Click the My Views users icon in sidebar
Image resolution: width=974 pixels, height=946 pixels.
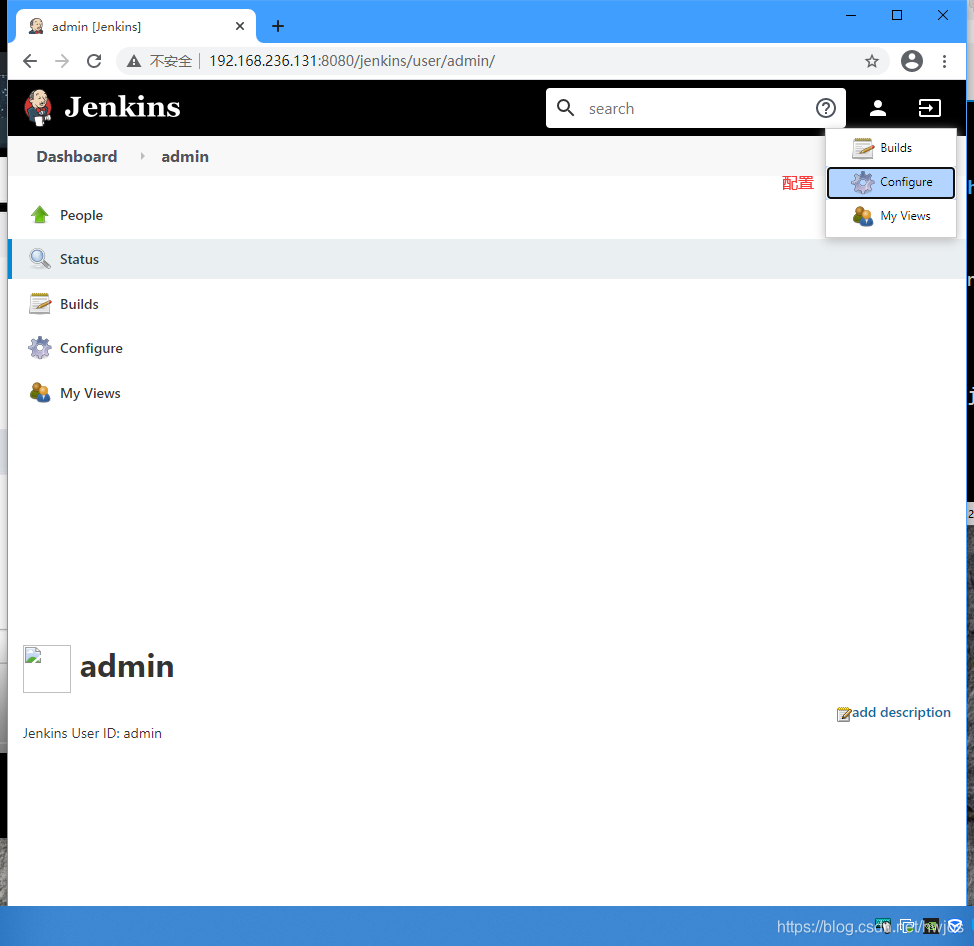[40, 393]
